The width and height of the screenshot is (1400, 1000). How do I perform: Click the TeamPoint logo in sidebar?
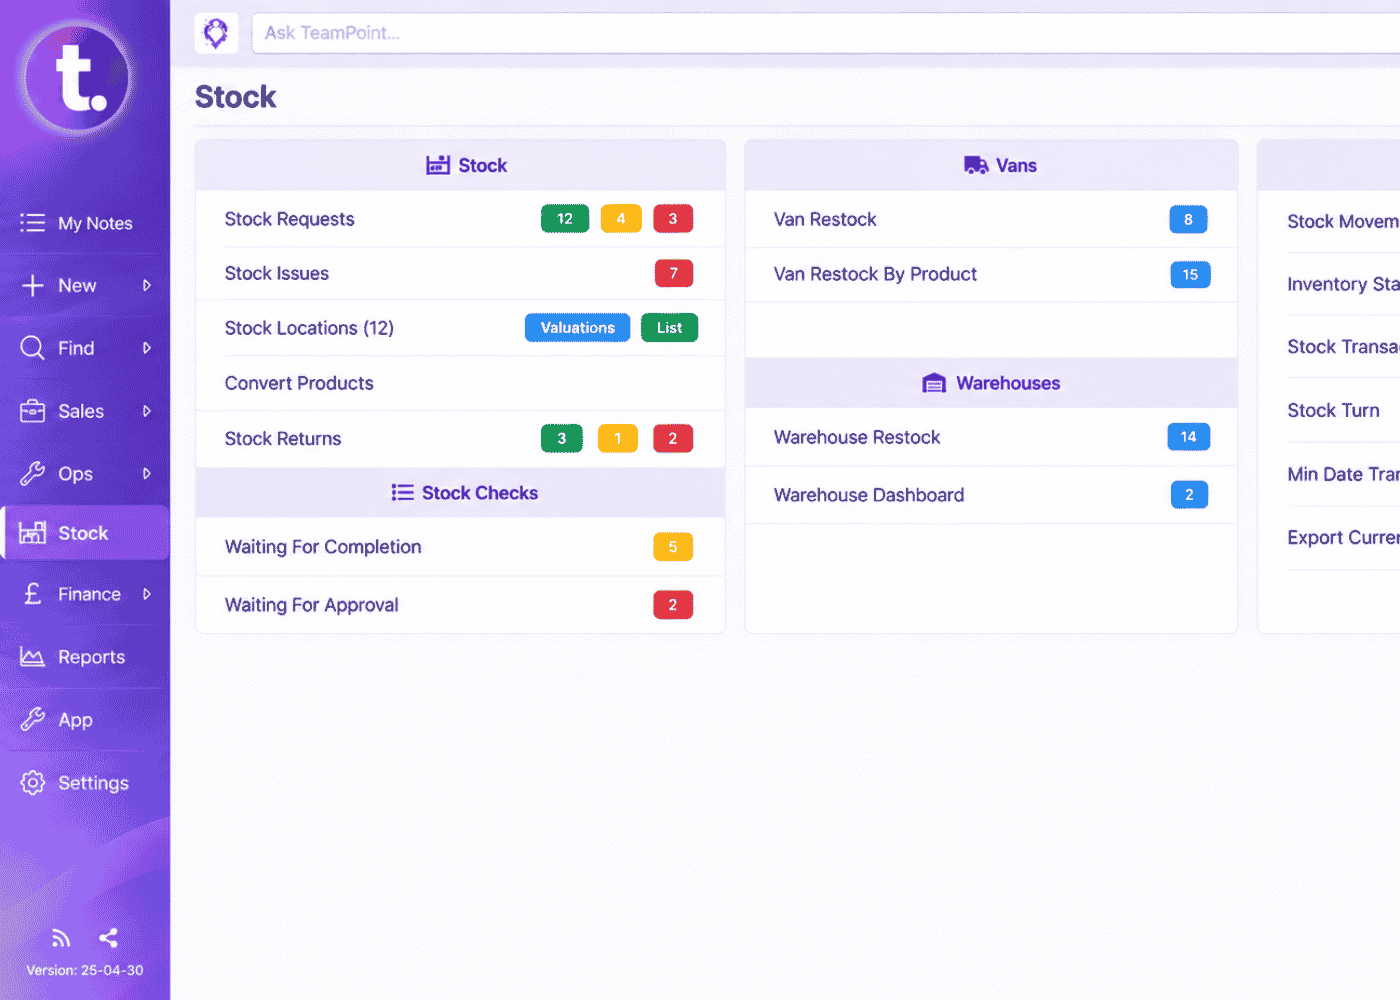[78, 78]
